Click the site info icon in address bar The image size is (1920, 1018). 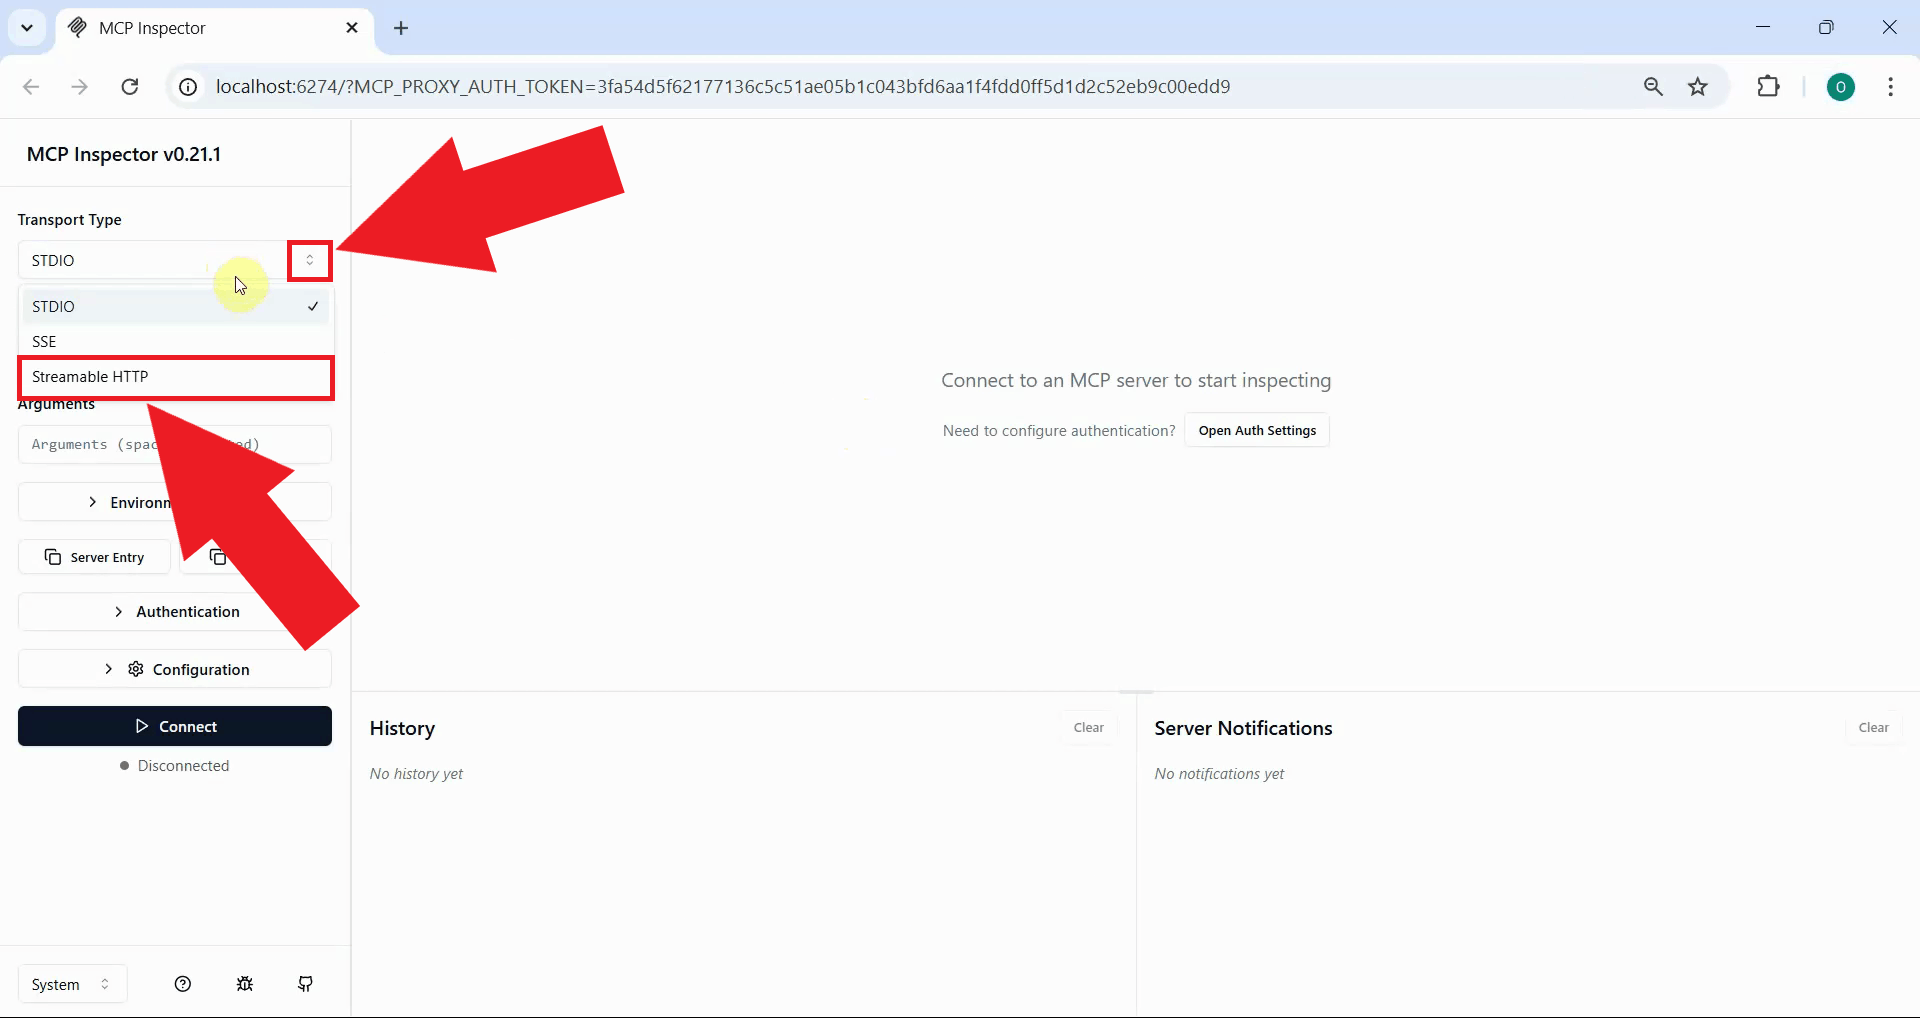(187, 87)
